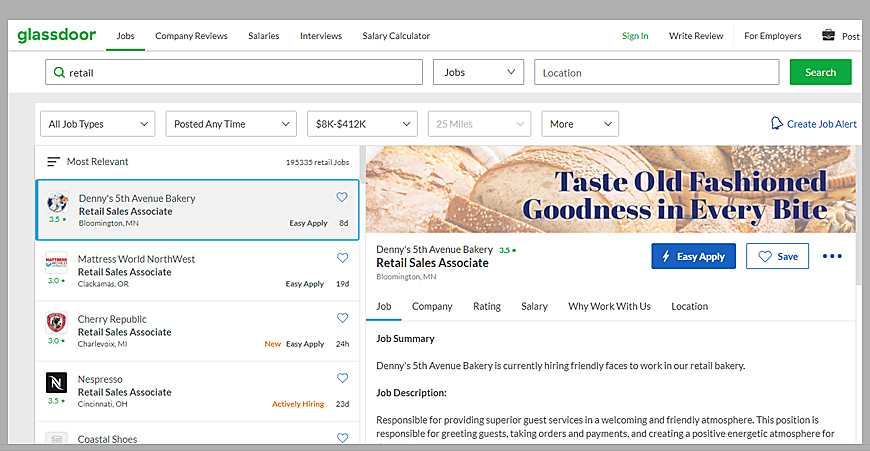Viewport: 870px width, 451px height.
Task: Click the Create Job Alert bell icon
Action: pos(777,124)
